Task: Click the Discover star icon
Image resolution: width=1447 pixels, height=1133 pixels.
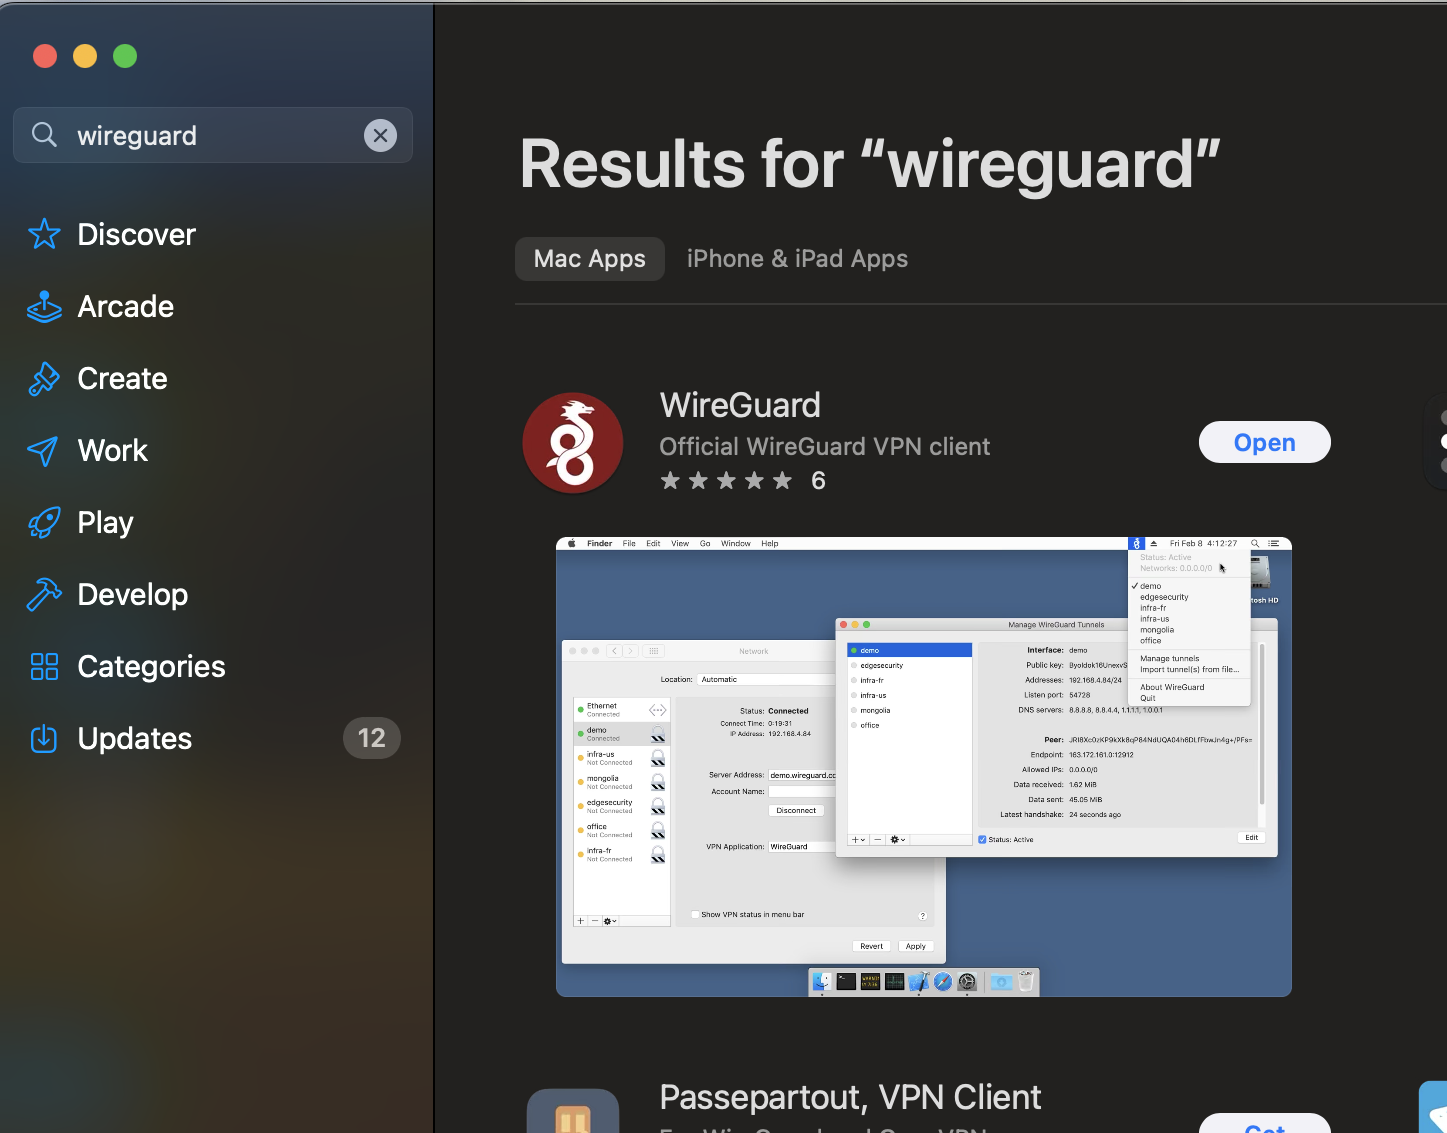Action: tap(44, 234)
